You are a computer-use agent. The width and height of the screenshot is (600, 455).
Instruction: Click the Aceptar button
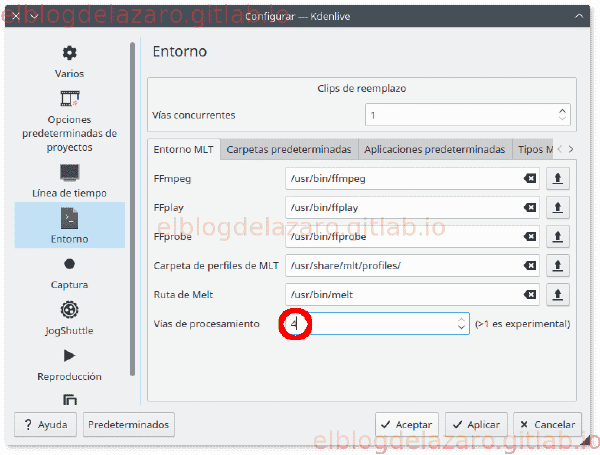[x=407, y=424]
